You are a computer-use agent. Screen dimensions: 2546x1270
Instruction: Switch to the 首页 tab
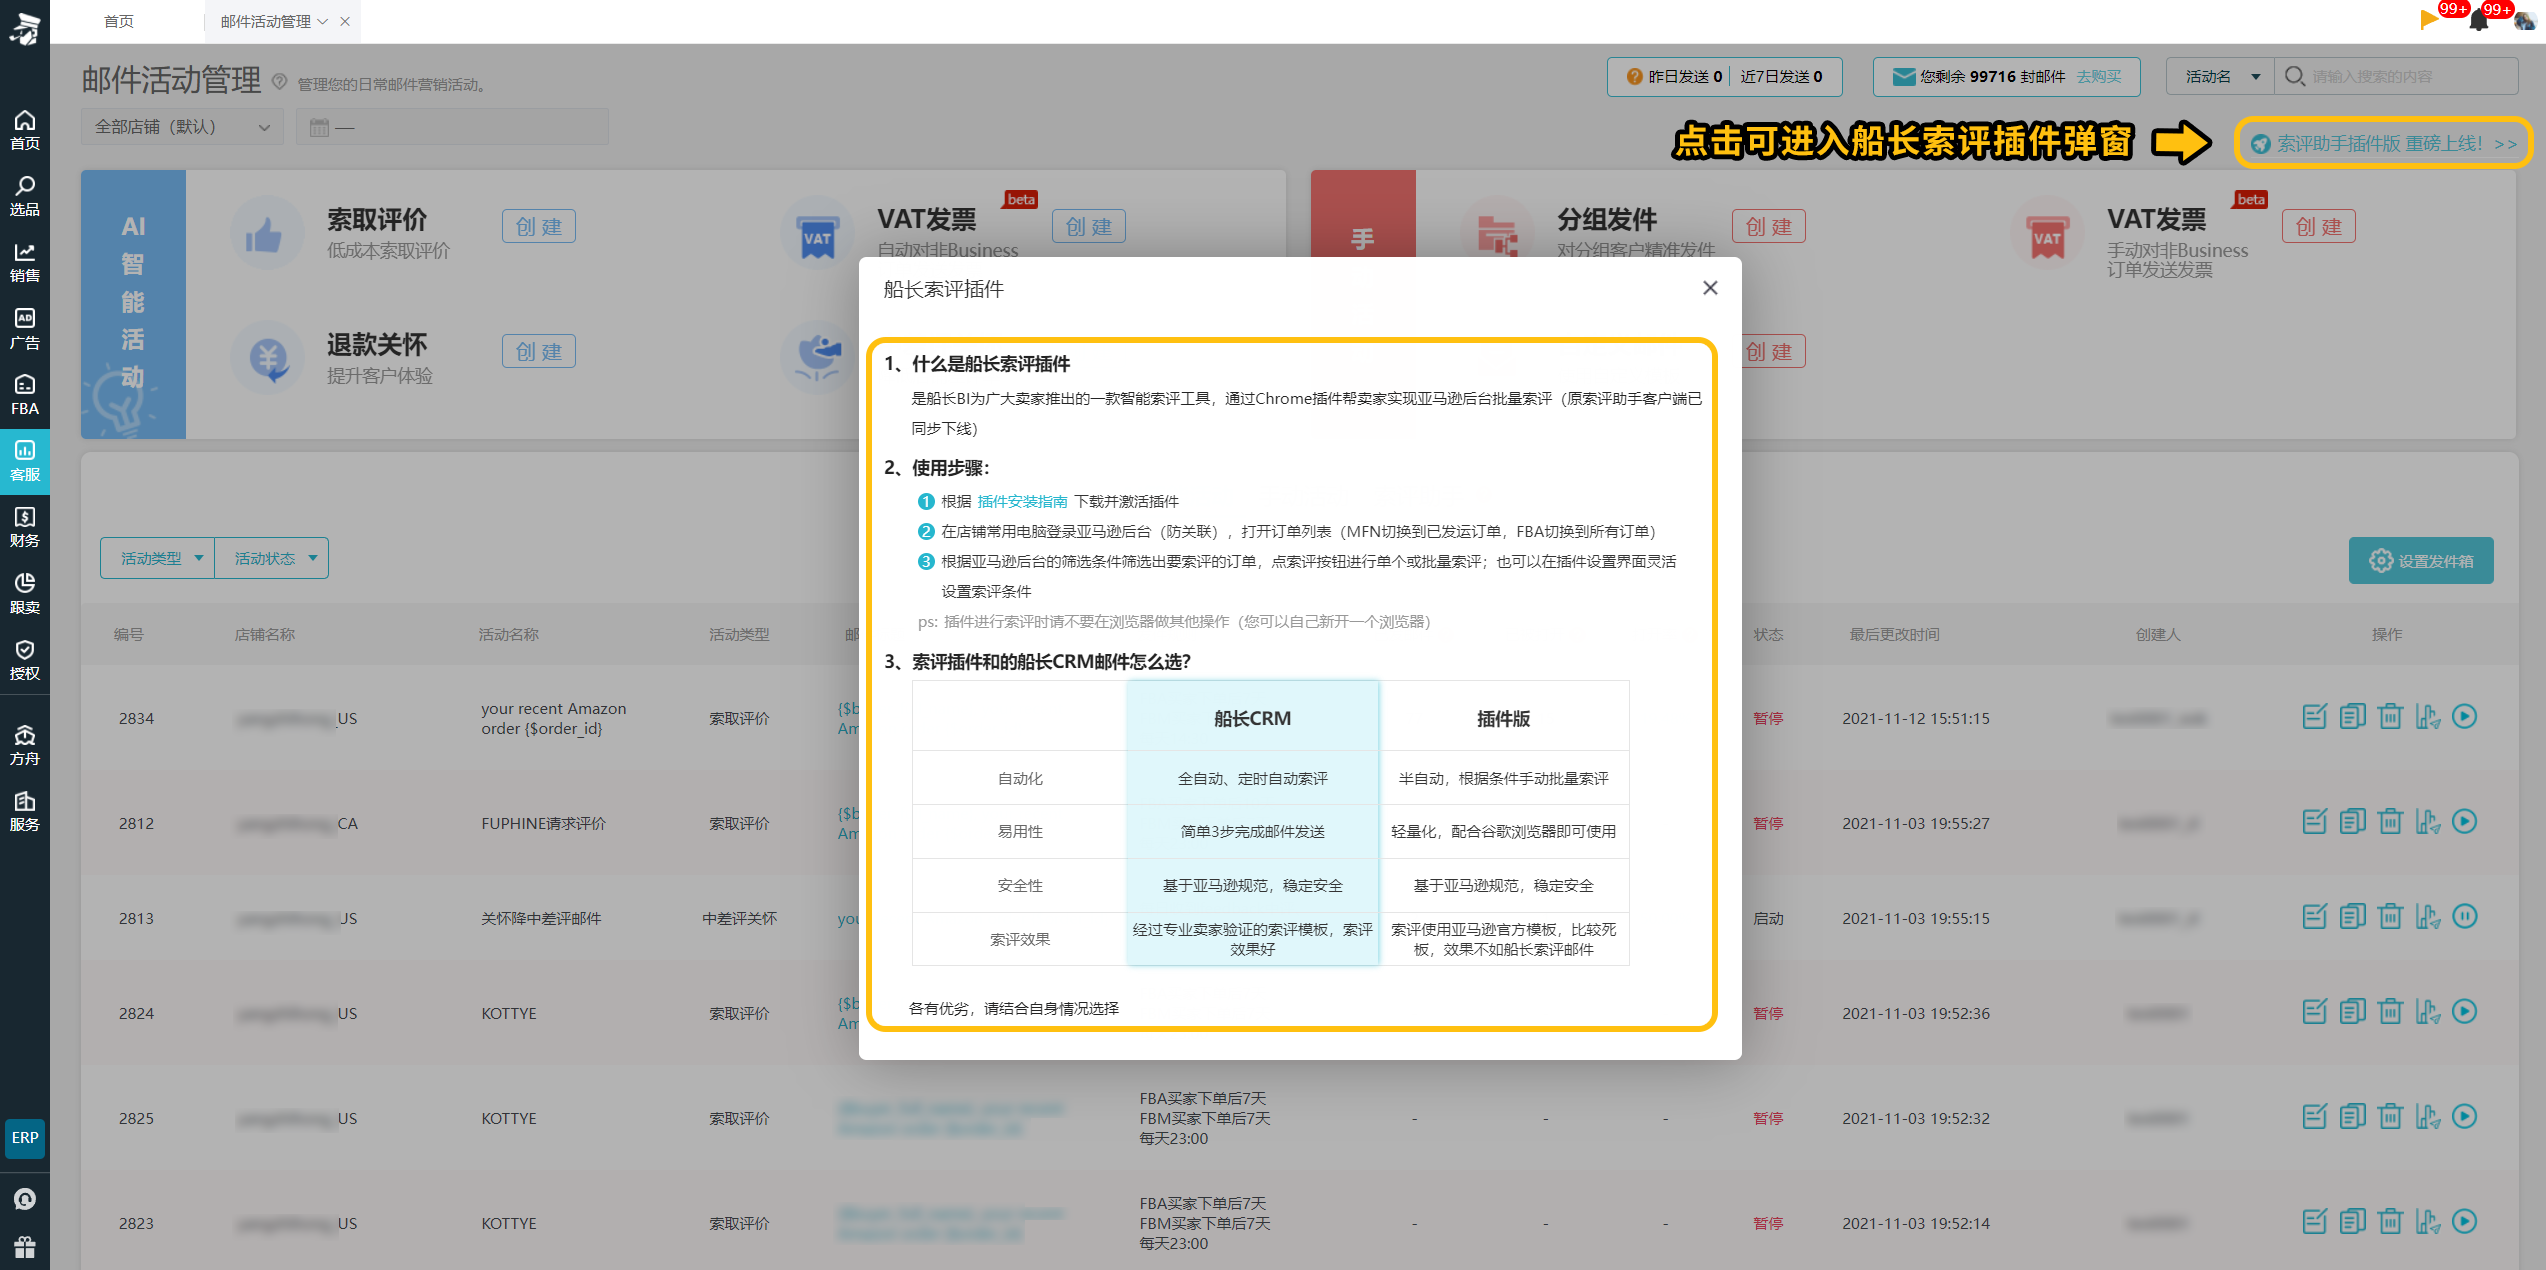[x=119, y=21]
